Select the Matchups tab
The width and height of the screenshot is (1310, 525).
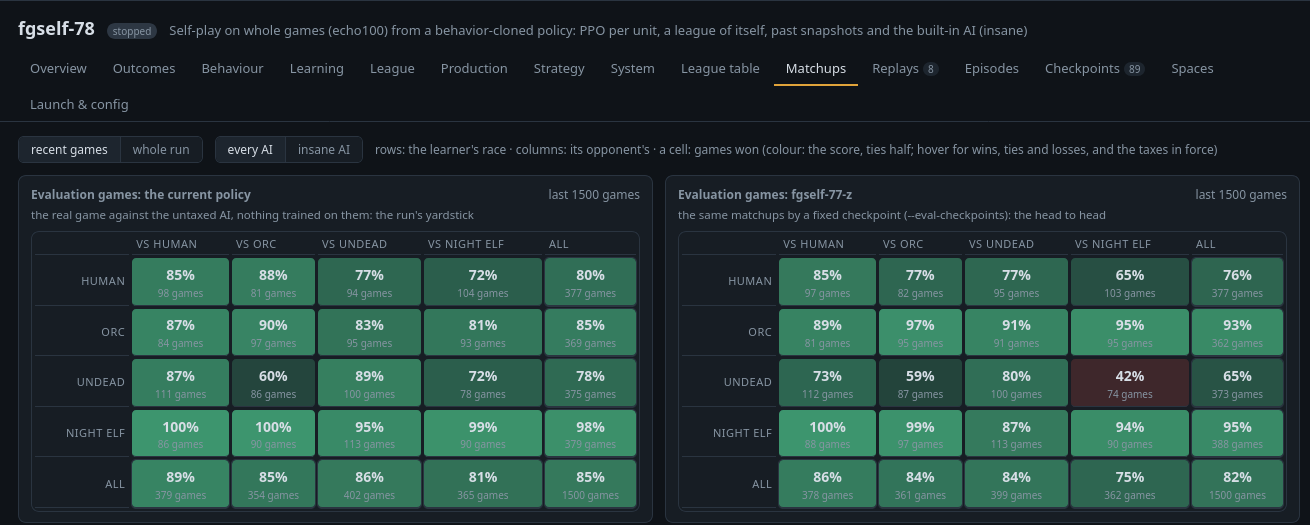click(816, 69)
